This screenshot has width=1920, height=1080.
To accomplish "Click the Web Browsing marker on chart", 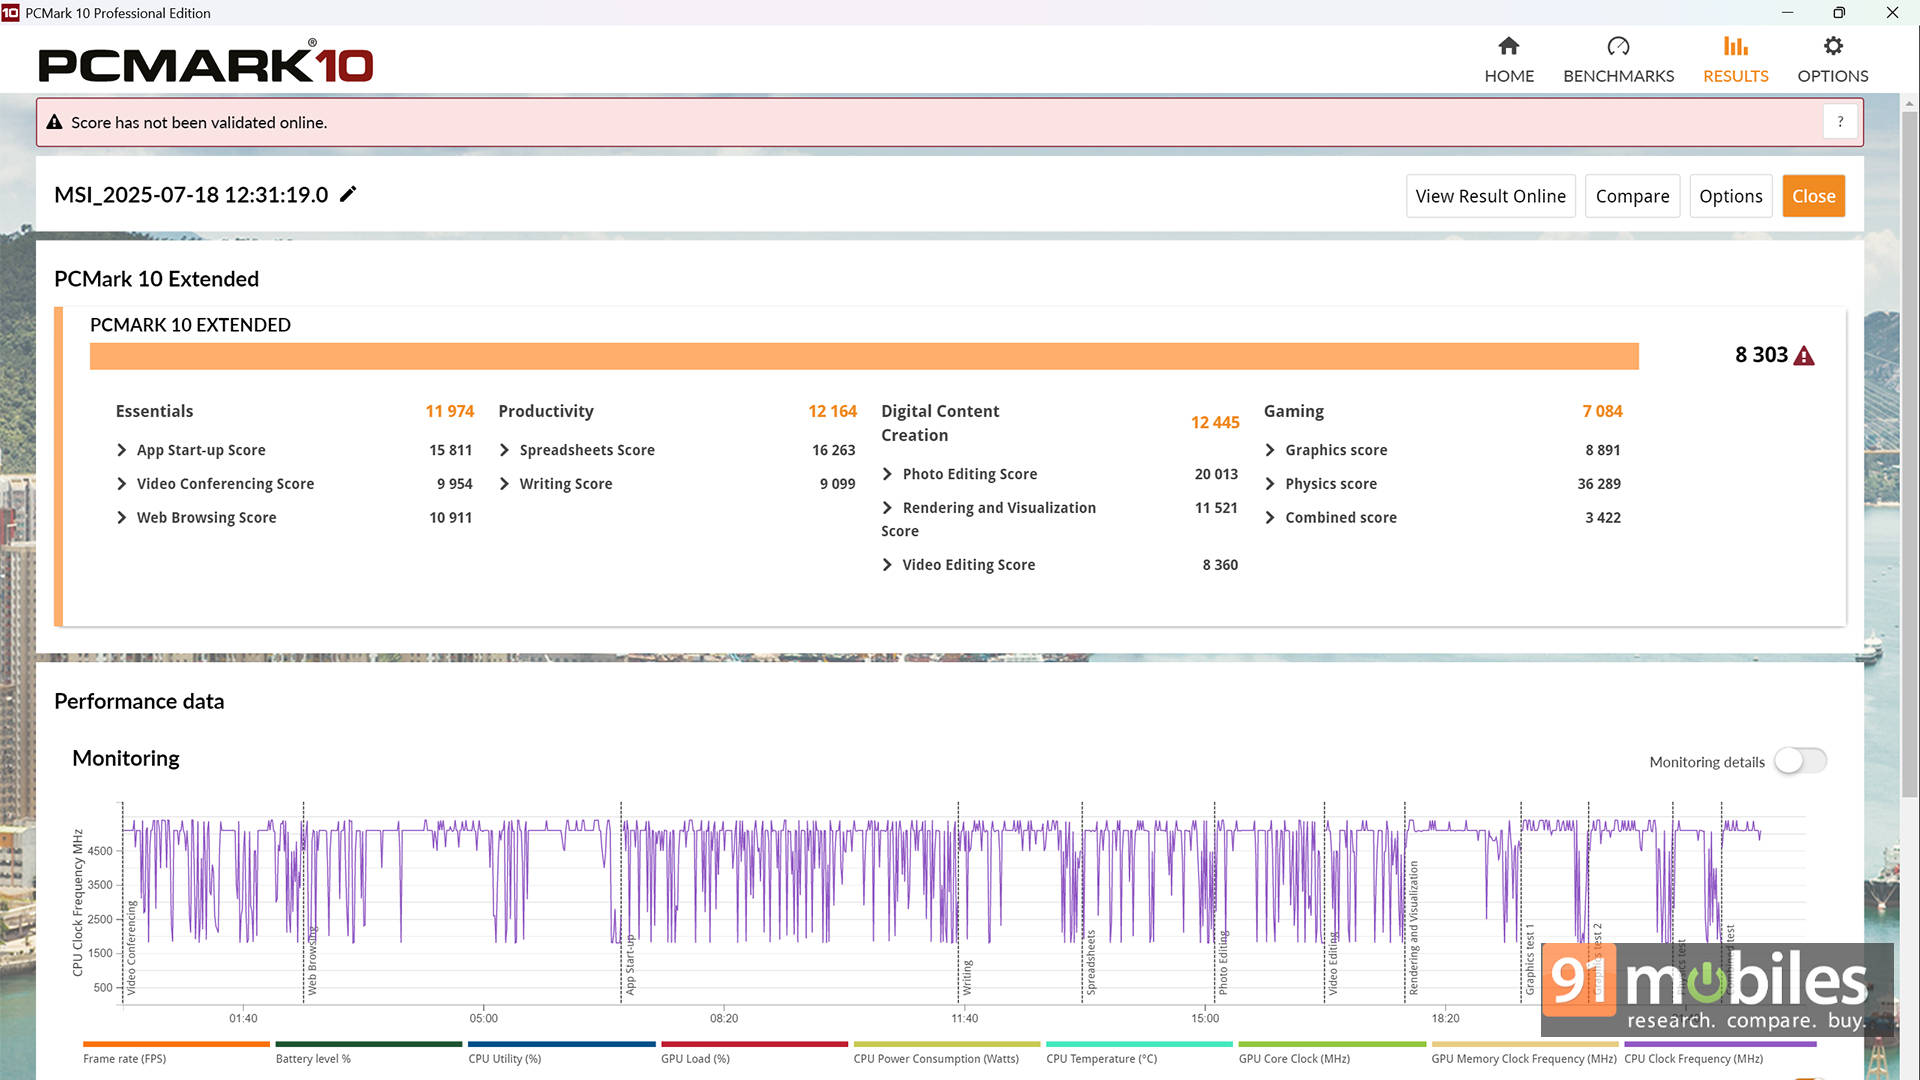I will [x=311, y=960].
